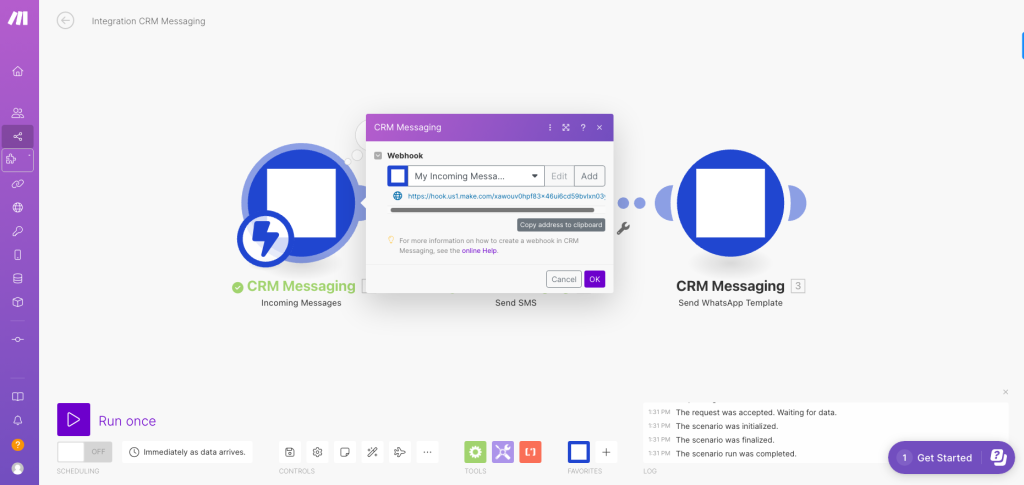Go to the Home dashboard icon

18,71
